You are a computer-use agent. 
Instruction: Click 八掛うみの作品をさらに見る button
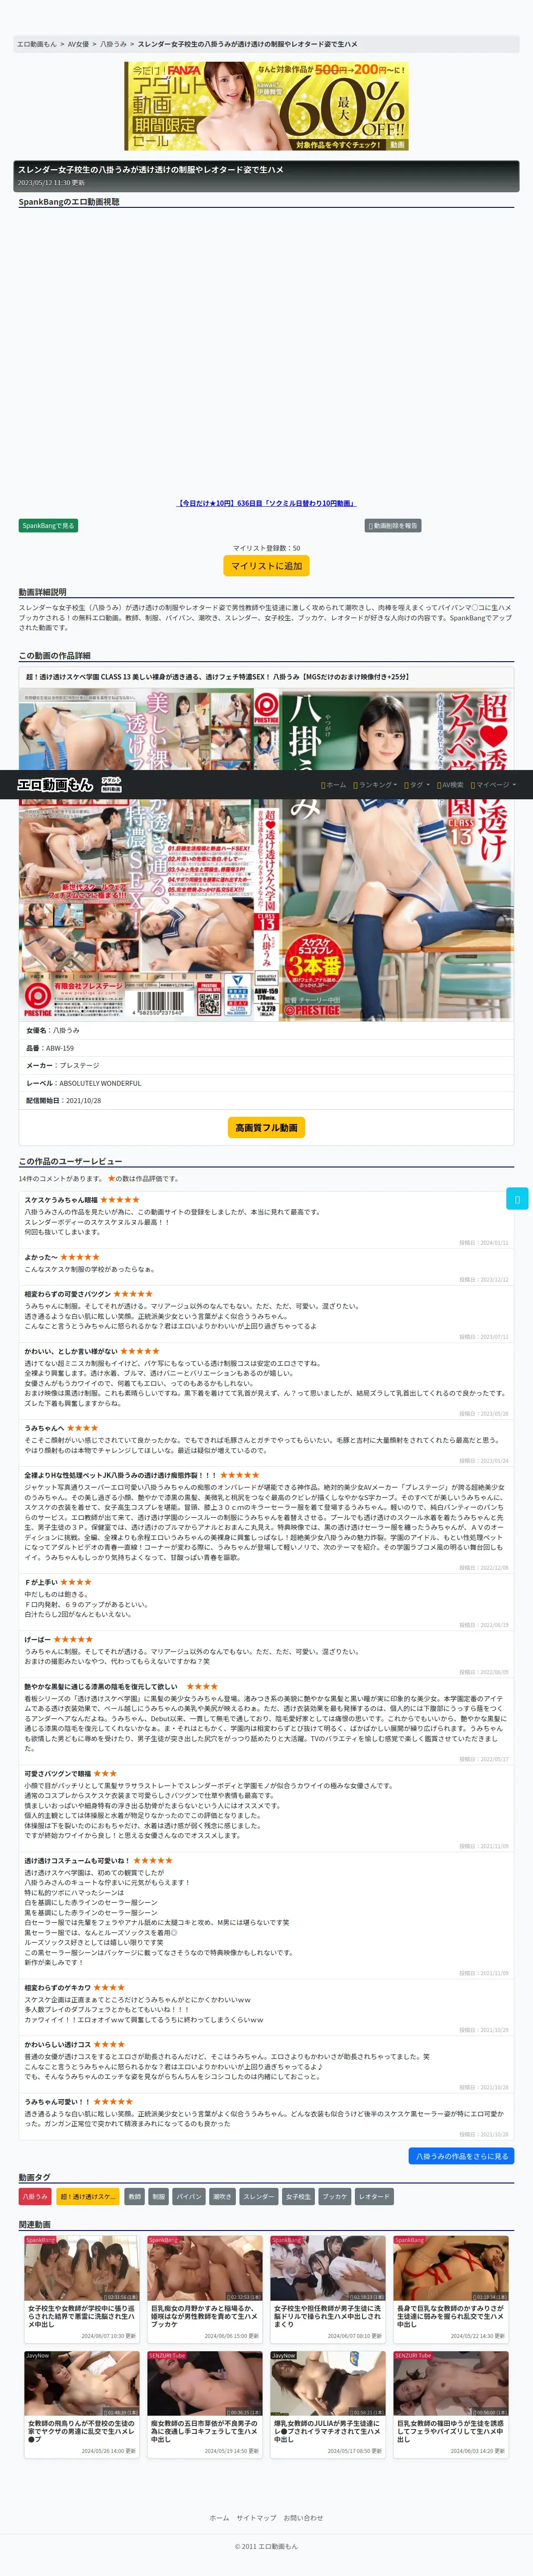coord(461,2155)
